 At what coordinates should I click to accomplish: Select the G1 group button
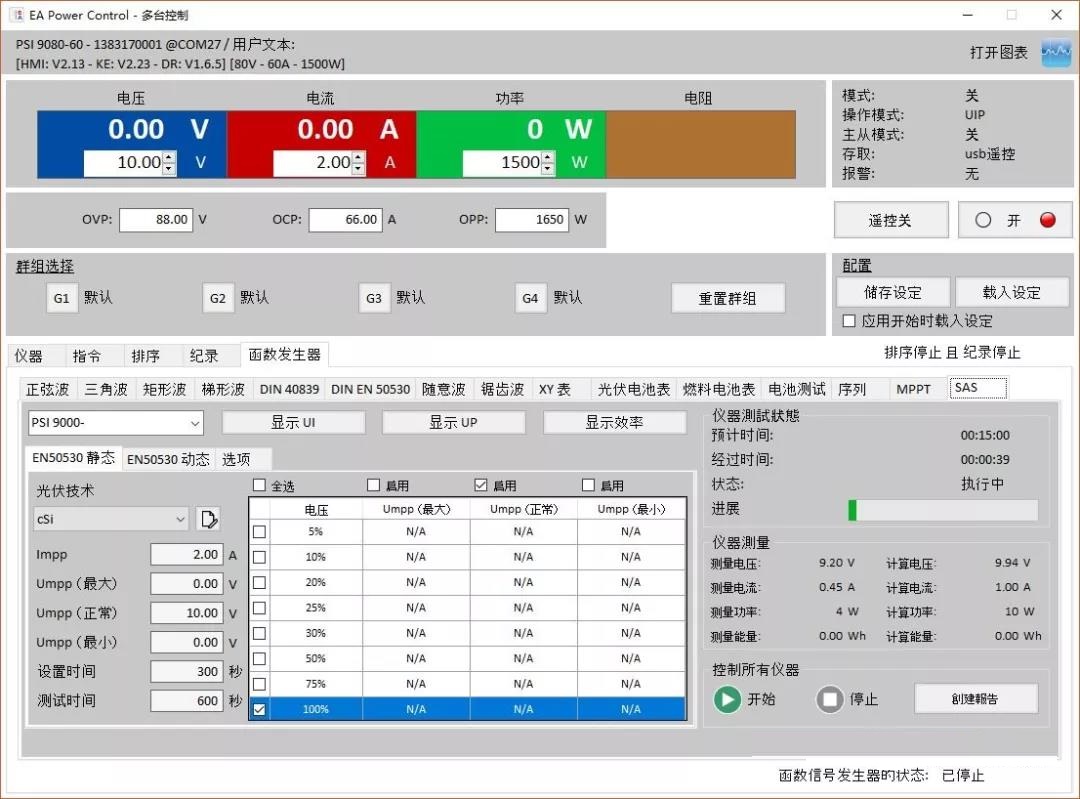click(x=62, y=298)
